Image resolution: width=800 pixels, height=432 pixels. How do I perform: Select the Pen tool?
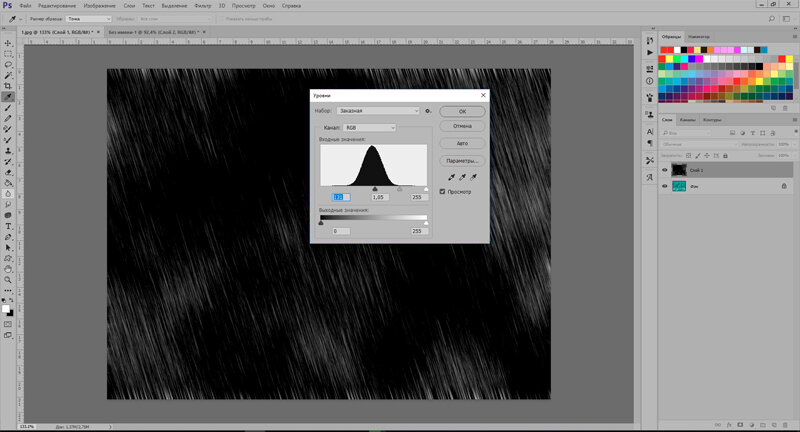point(8,237)
